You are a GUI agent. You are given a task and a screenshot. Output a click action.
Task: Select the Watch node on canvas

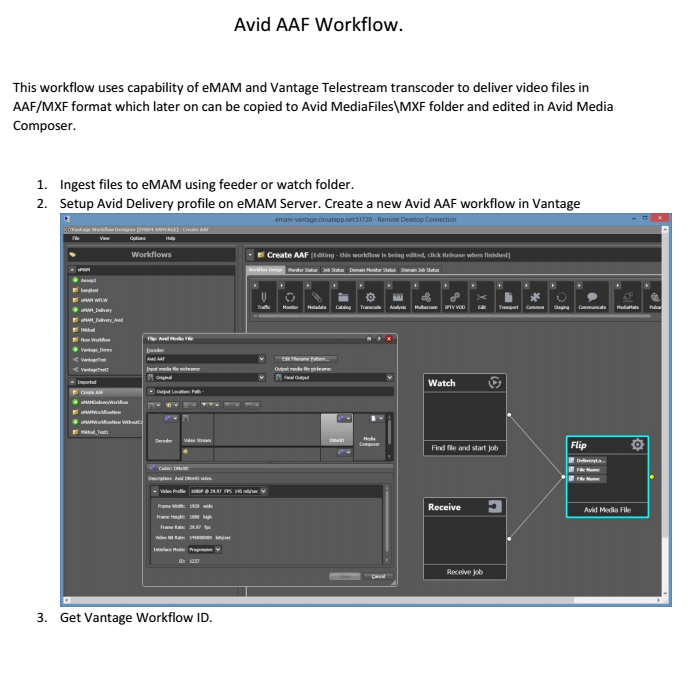465,415
